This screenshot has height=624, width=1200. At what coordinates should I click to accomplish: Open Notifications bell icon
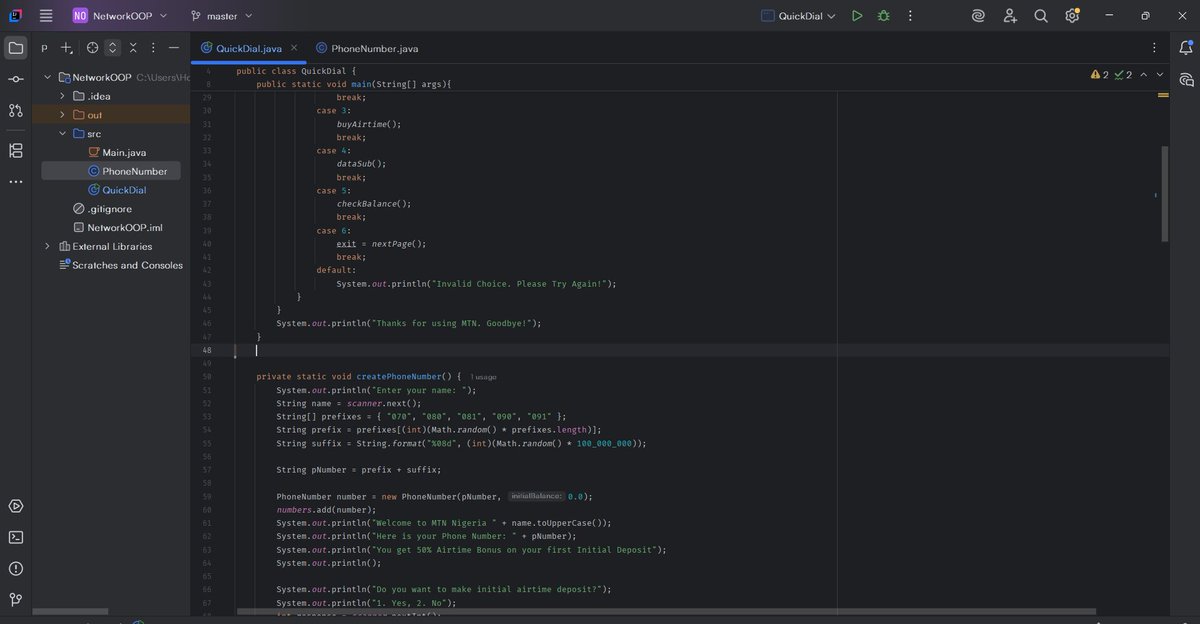[1186, 47]
